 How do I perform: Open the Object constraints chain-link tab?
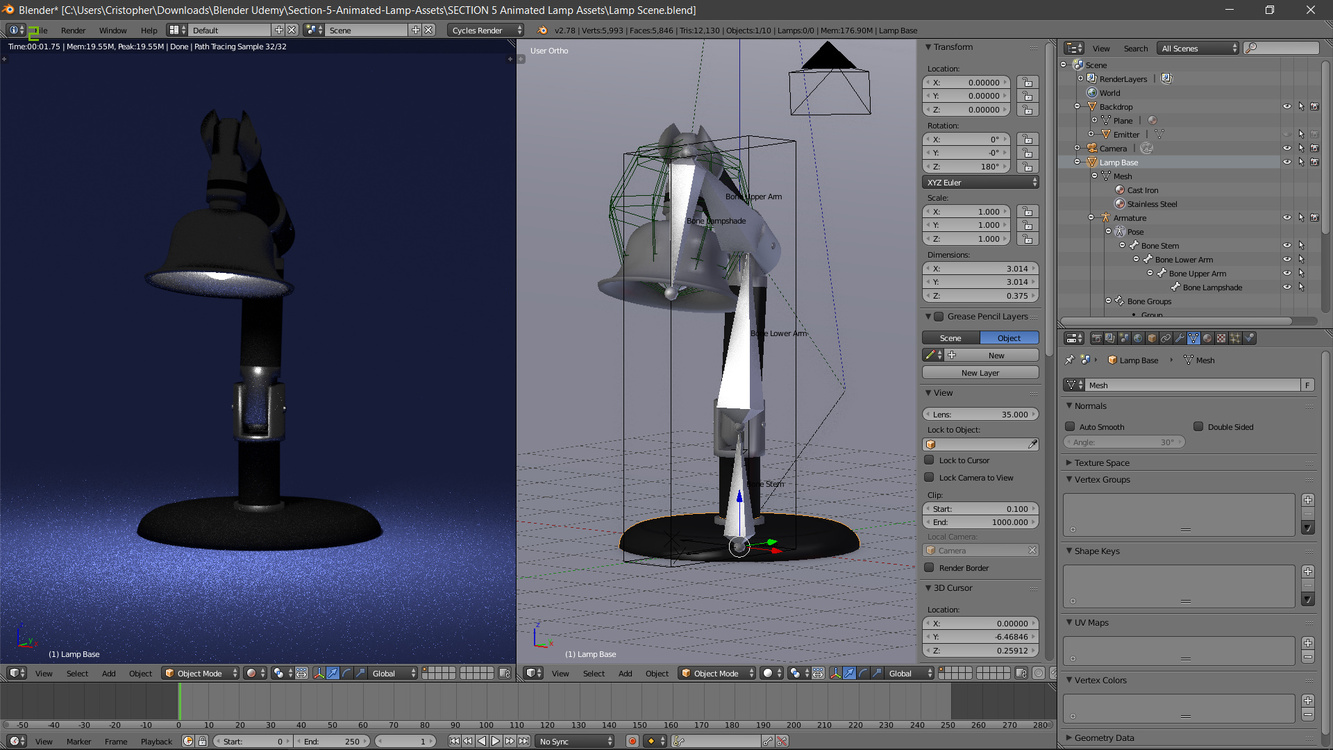point(1165,338)
